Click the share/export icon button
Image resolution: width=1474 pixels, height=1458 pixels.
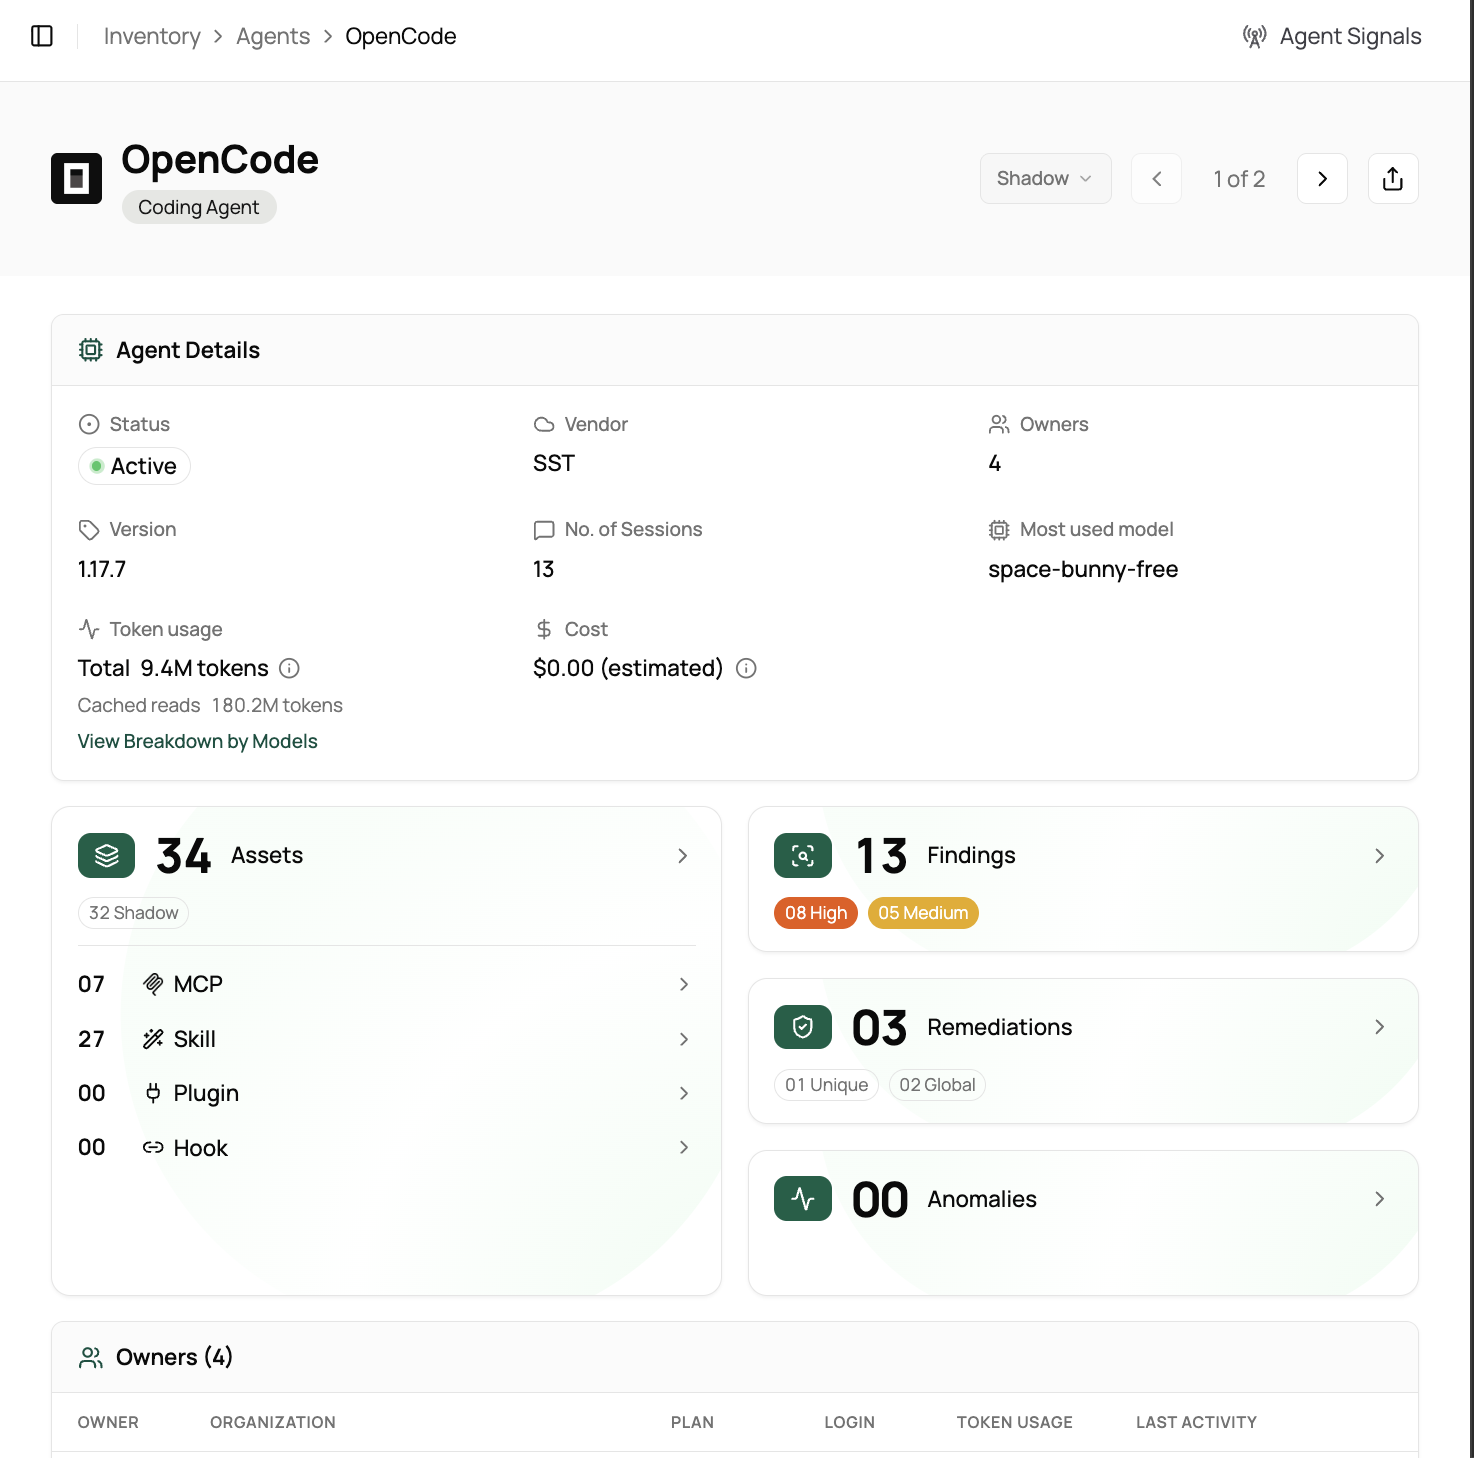[x=1393, y=178]
